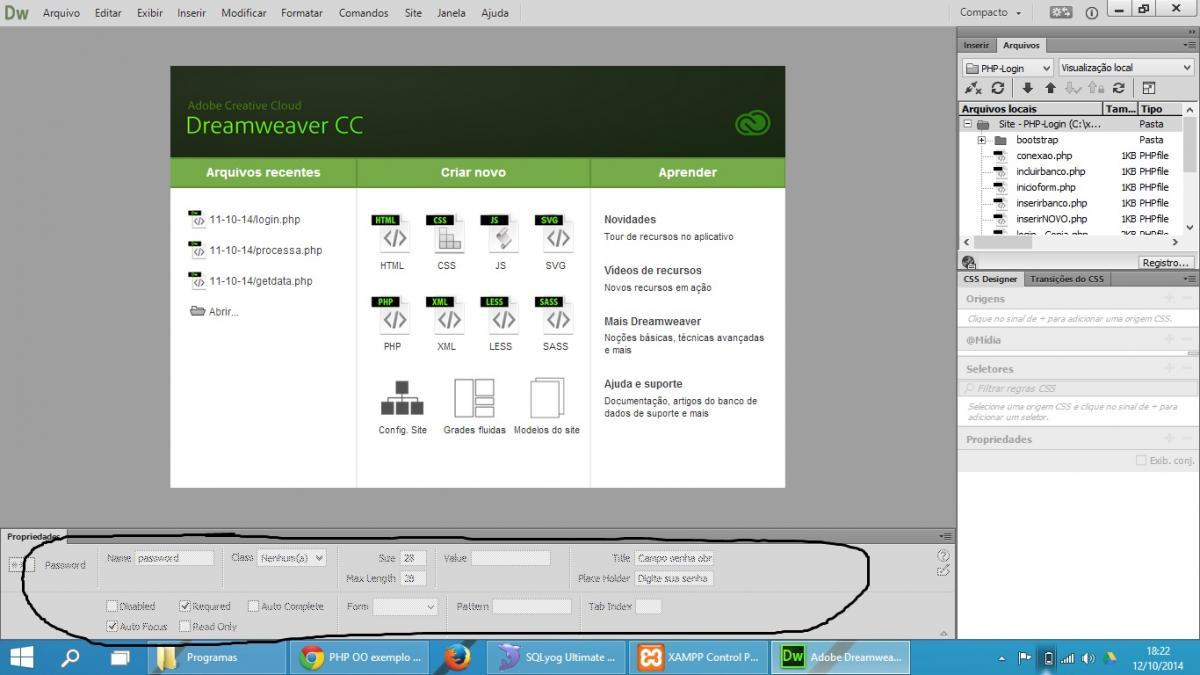Click the quick tag editor icon in Propriedades
1200x675 pixels.
click(943, 571)
